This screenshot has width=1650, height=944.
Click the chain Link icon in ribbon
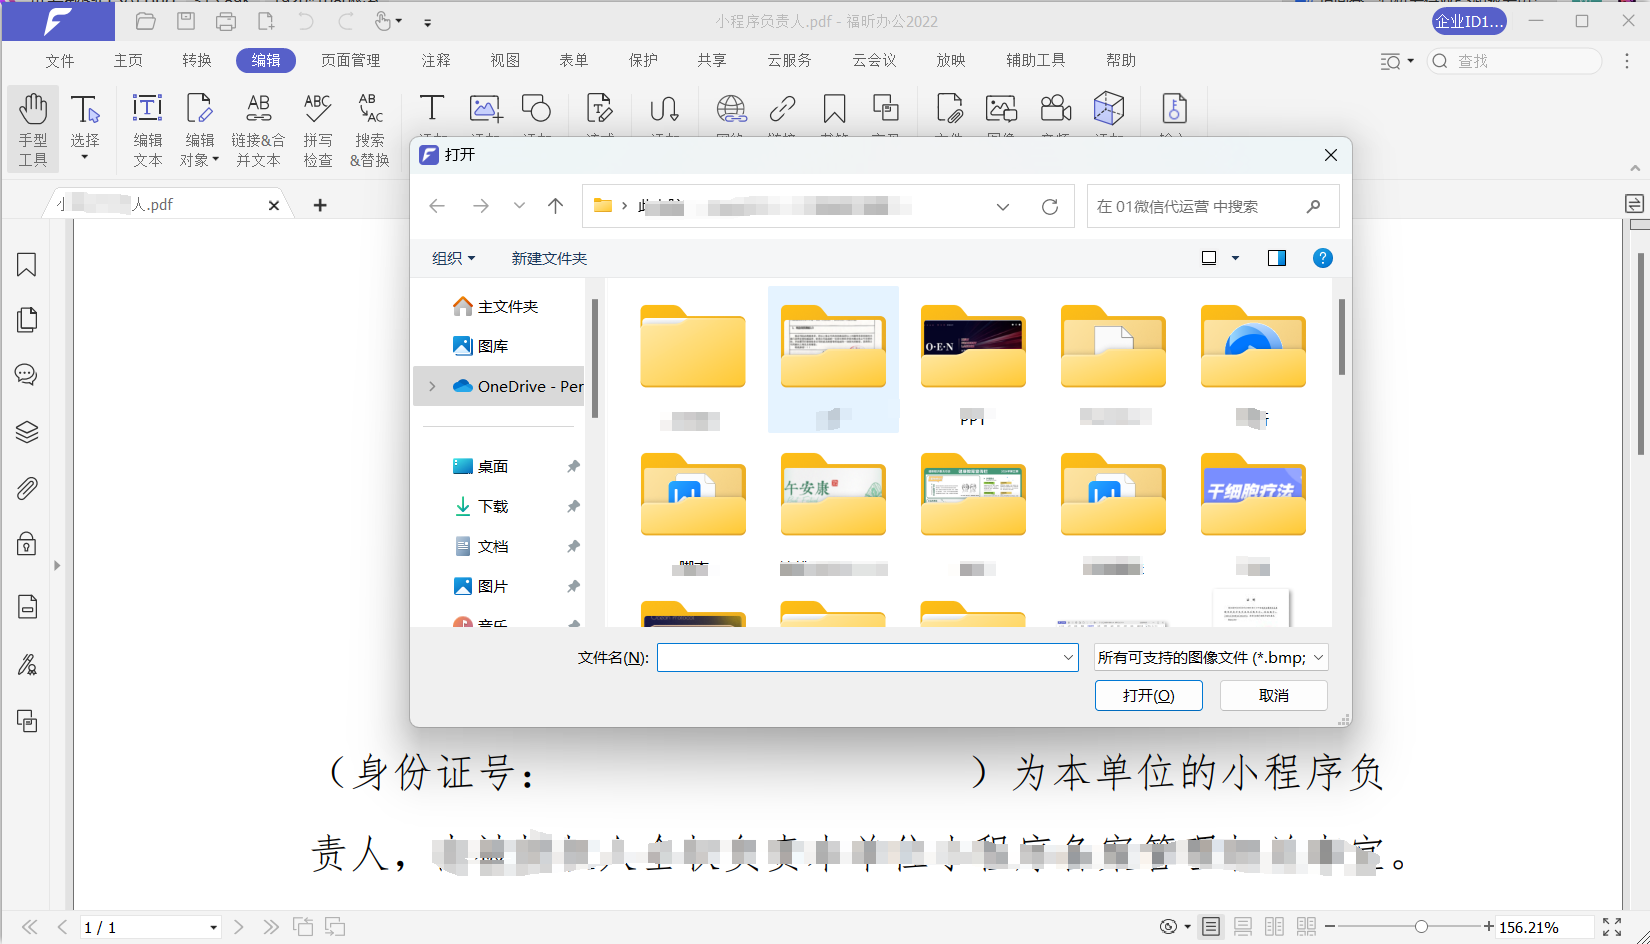tap(782, 110)
